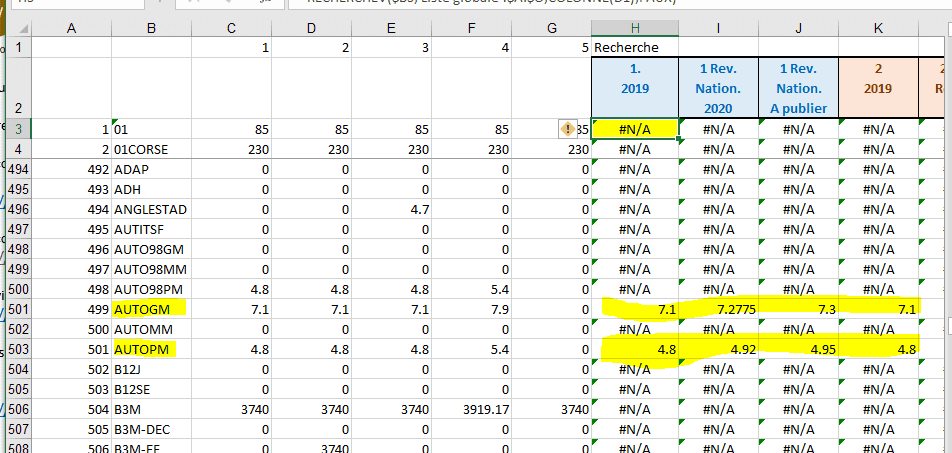This screenshot has width=952, height=453.
Task: Click the error warning icon beside row 3
Action: tap(568, 129)
